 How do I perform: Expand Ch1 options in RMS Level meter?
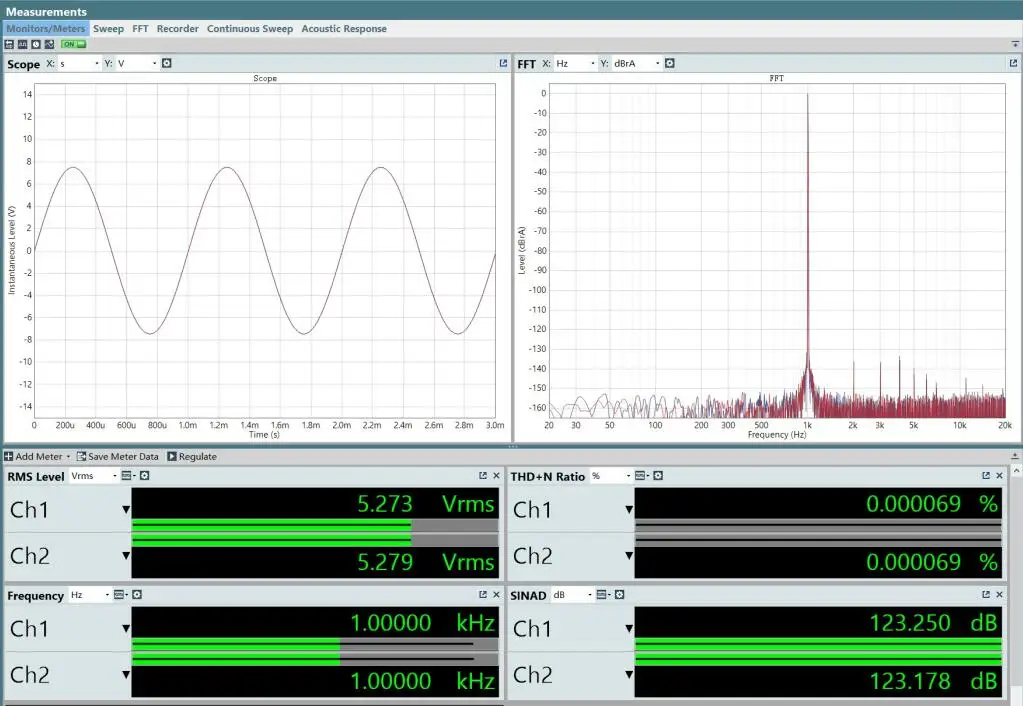pos(126,509)
